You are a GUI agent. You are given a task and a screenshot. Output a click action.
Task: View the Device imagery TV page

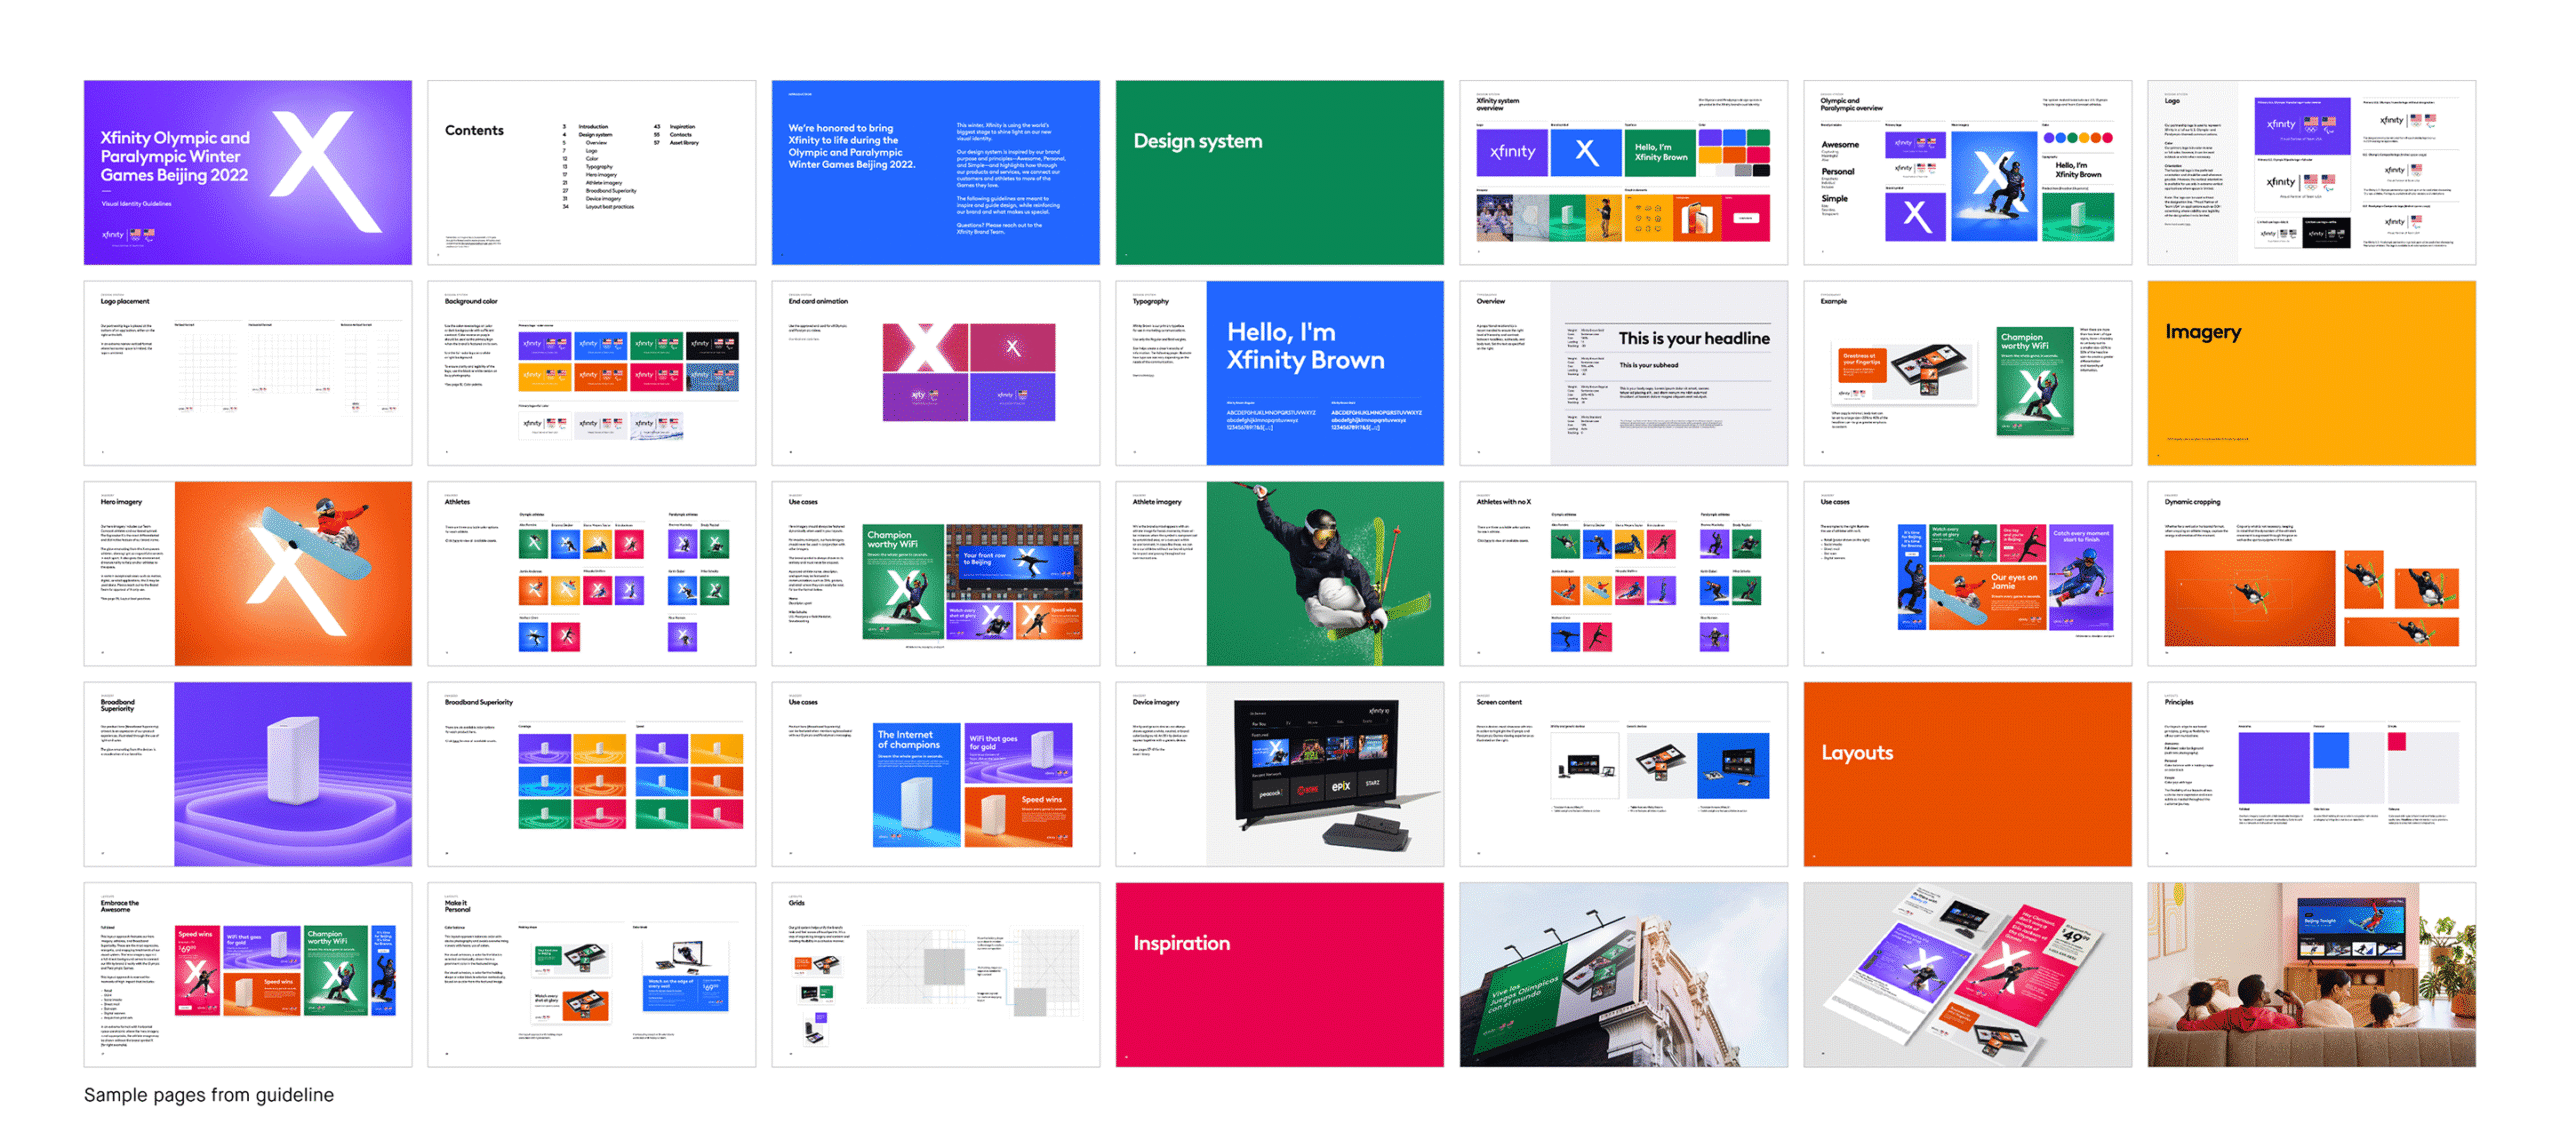click(1279, 774)
